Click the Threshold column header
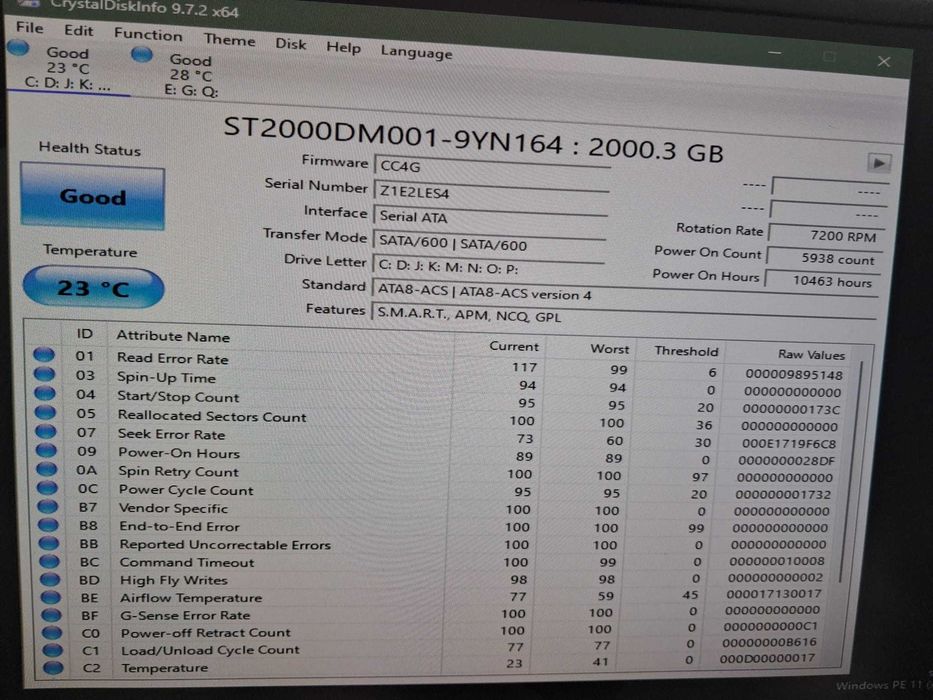 (x=686, y=351)
